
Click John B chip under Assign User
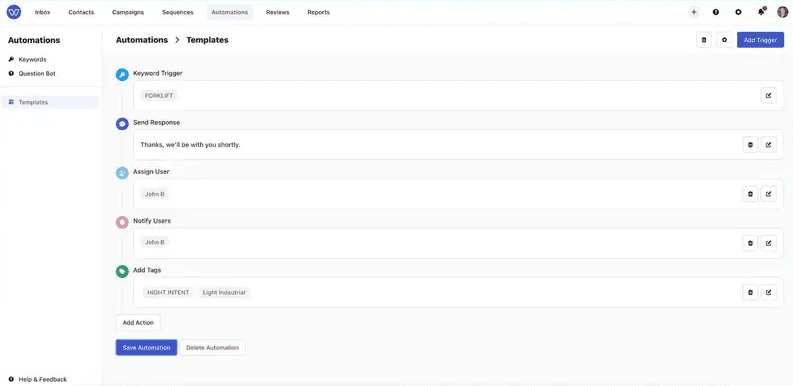[x=155, y=194]
